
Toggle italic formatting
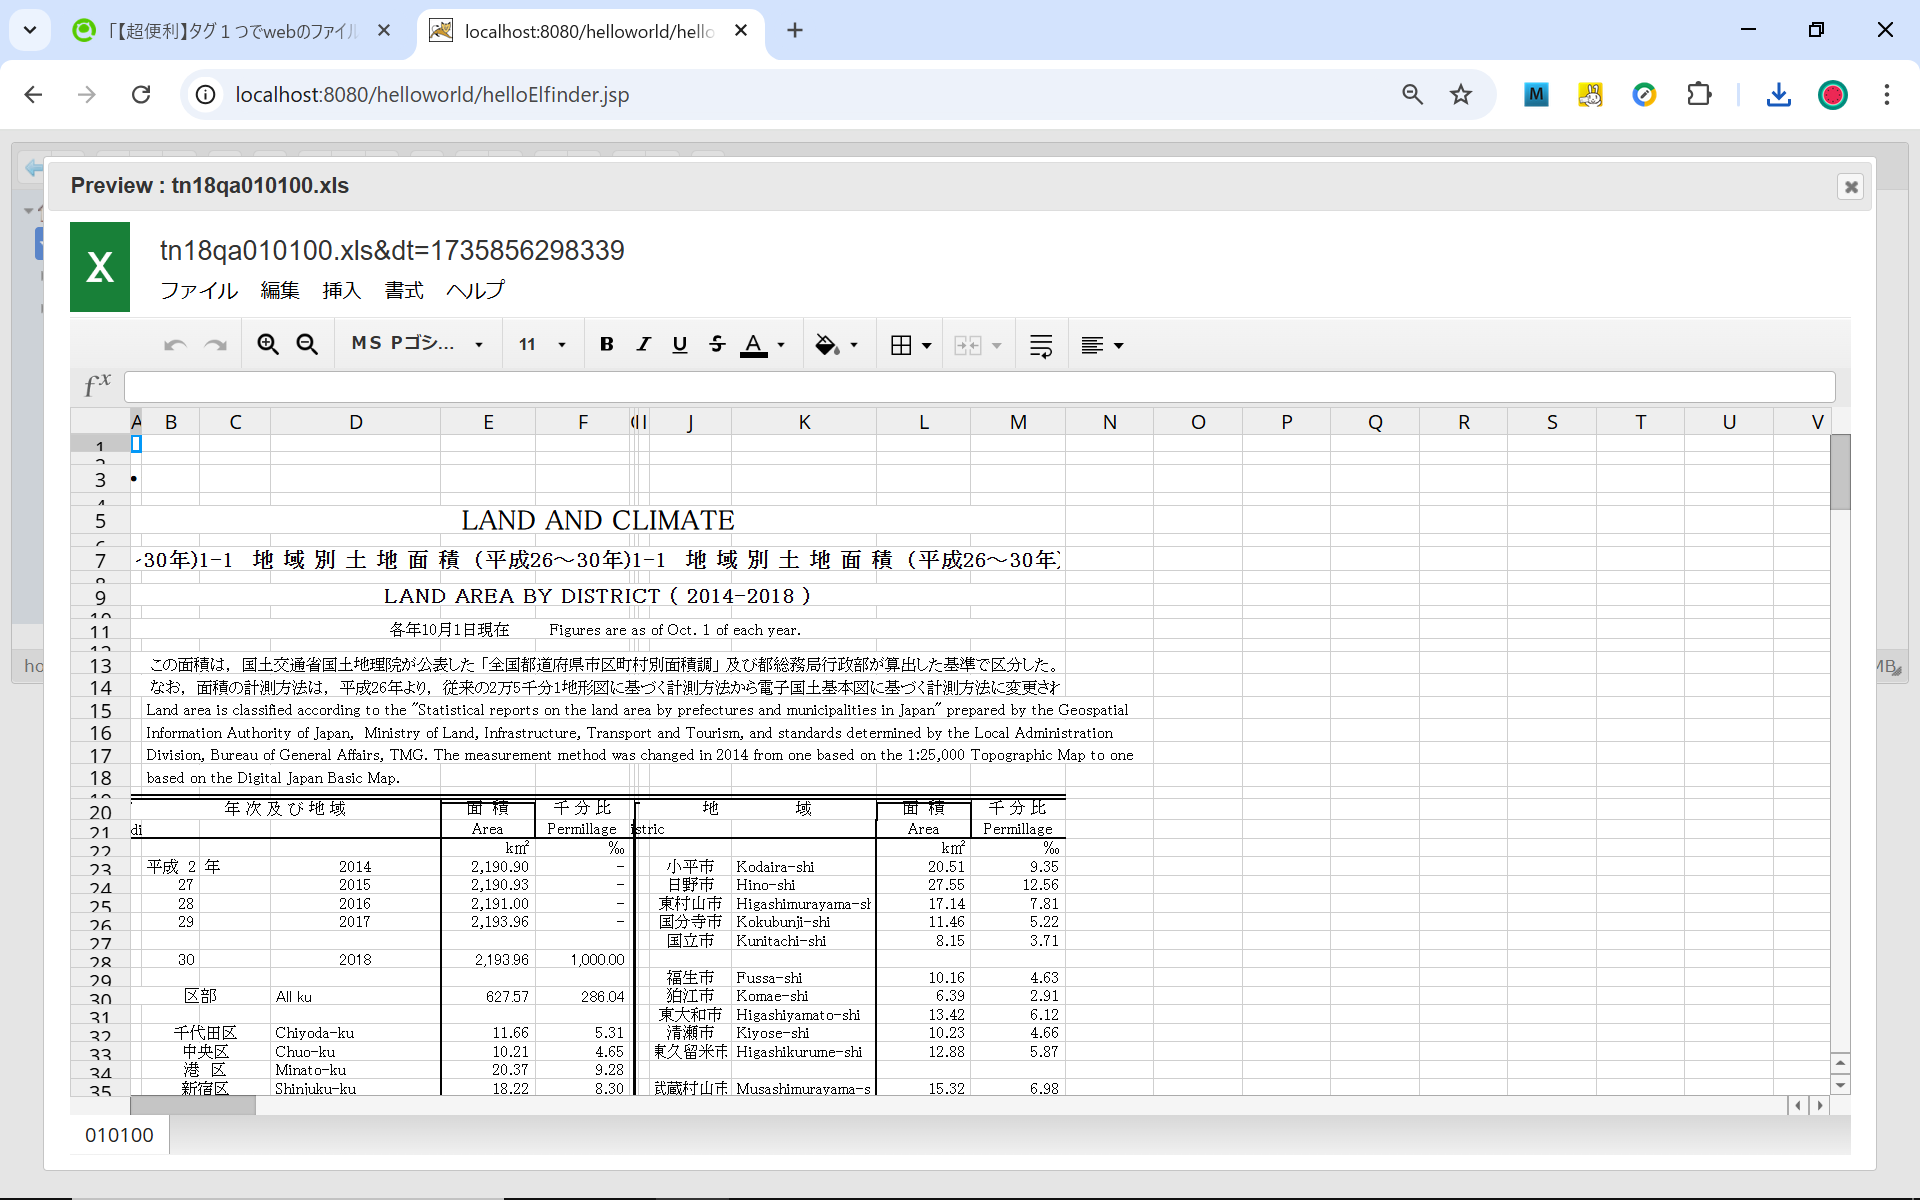[x=643, y=345]
